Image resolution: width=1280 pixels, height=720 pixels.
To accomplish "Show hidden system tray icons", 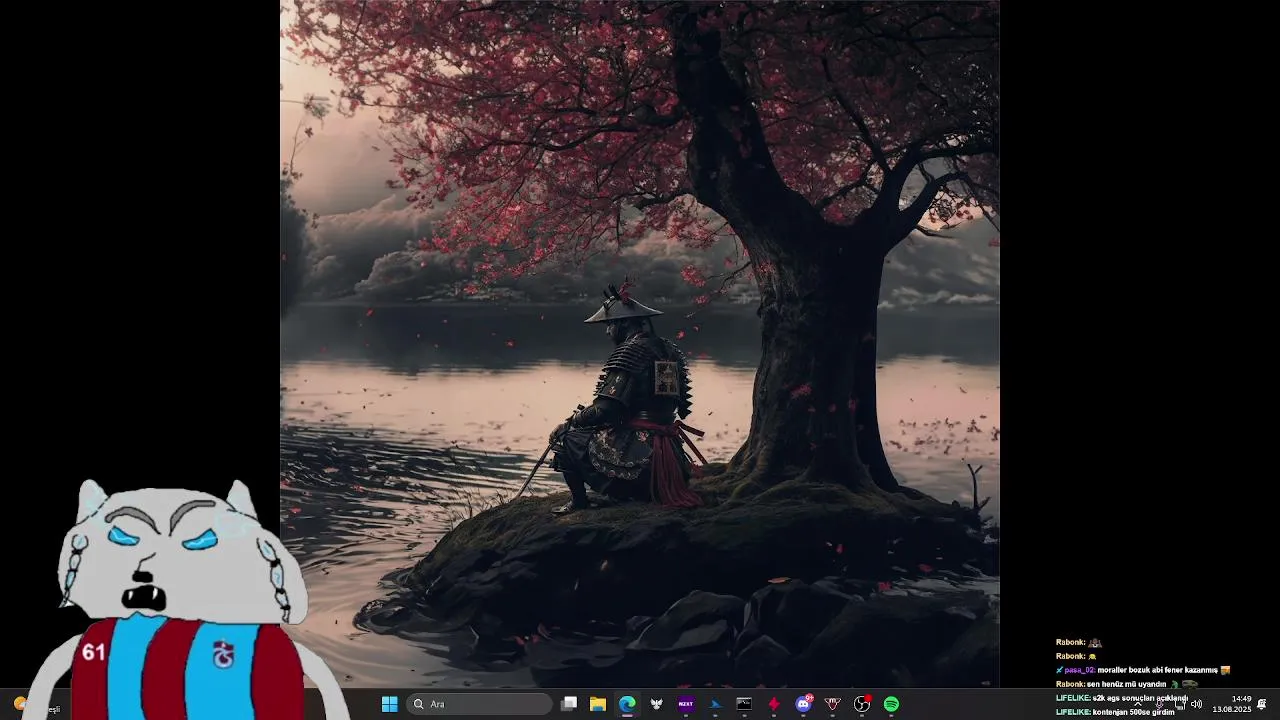I will click(1138, 704).
